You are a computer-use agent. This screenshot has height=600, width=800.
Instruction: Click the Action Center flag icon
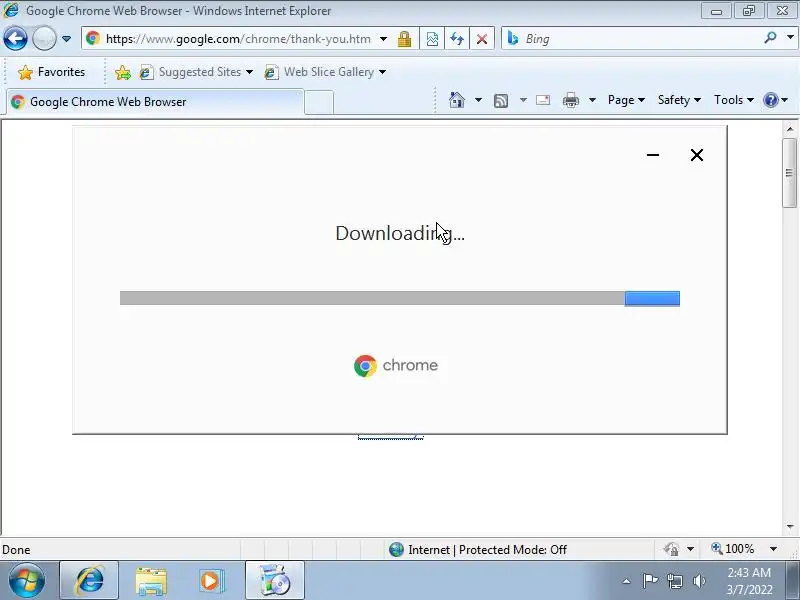(x=650, y=581)
